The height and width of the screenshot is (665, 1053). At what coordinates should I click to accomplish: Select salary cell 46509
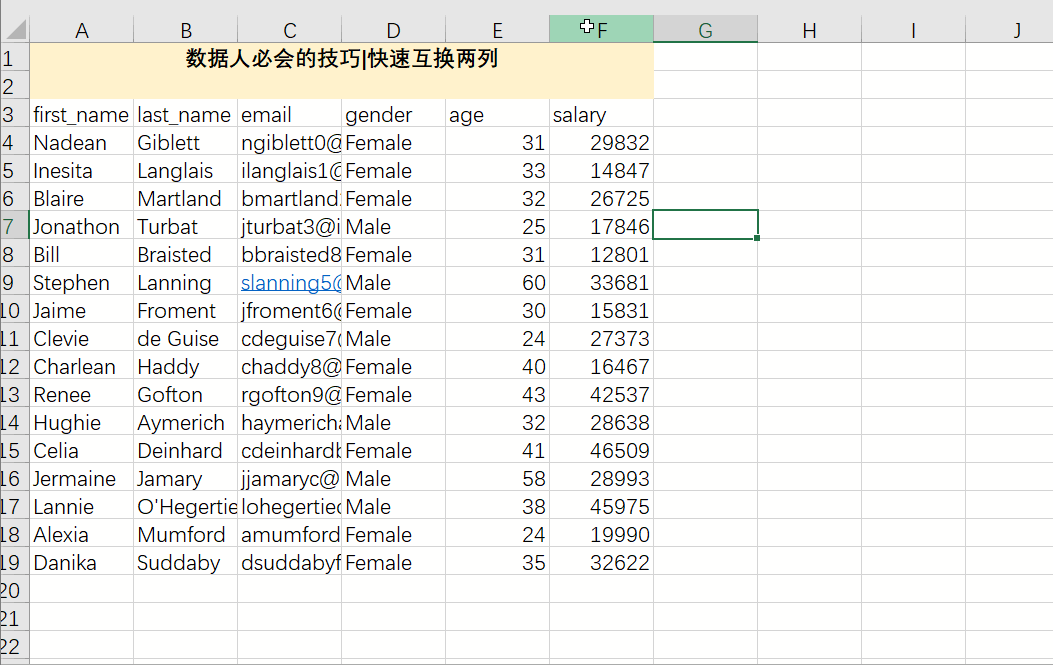(602, 450)
